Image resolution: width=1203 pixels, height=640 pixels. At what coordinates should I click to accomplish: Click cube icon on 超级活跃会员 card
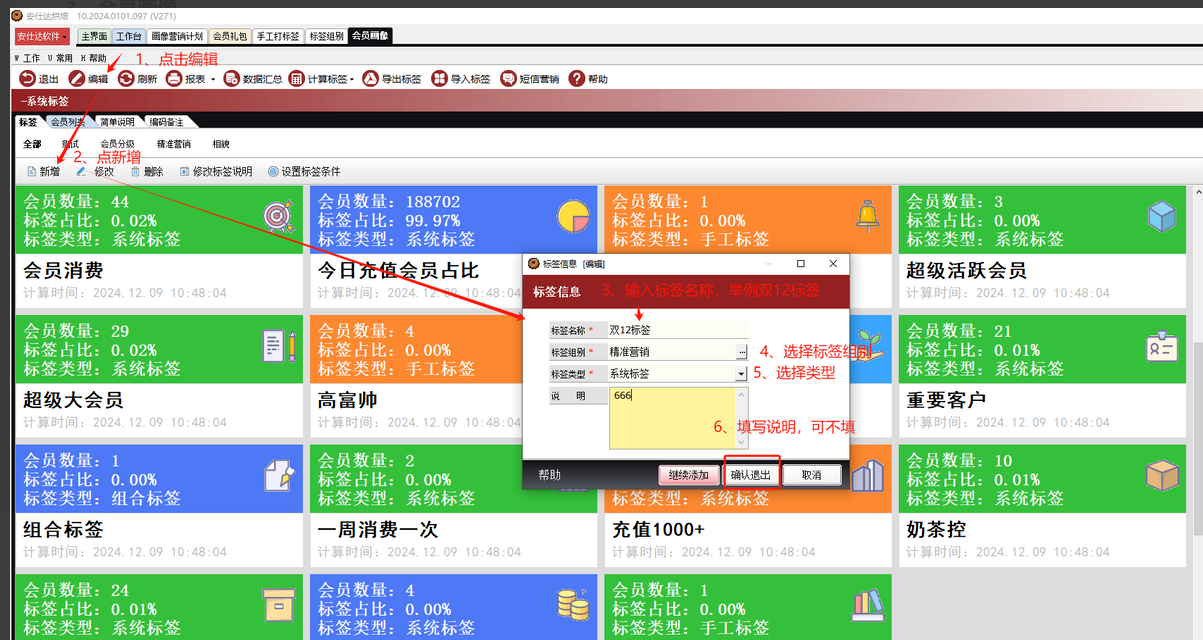(x=1162, y=215)
